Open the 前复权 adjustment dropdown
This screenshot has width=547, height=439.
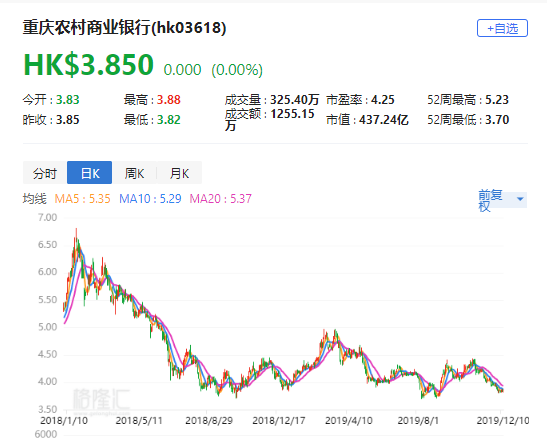(x=502, y=200)
